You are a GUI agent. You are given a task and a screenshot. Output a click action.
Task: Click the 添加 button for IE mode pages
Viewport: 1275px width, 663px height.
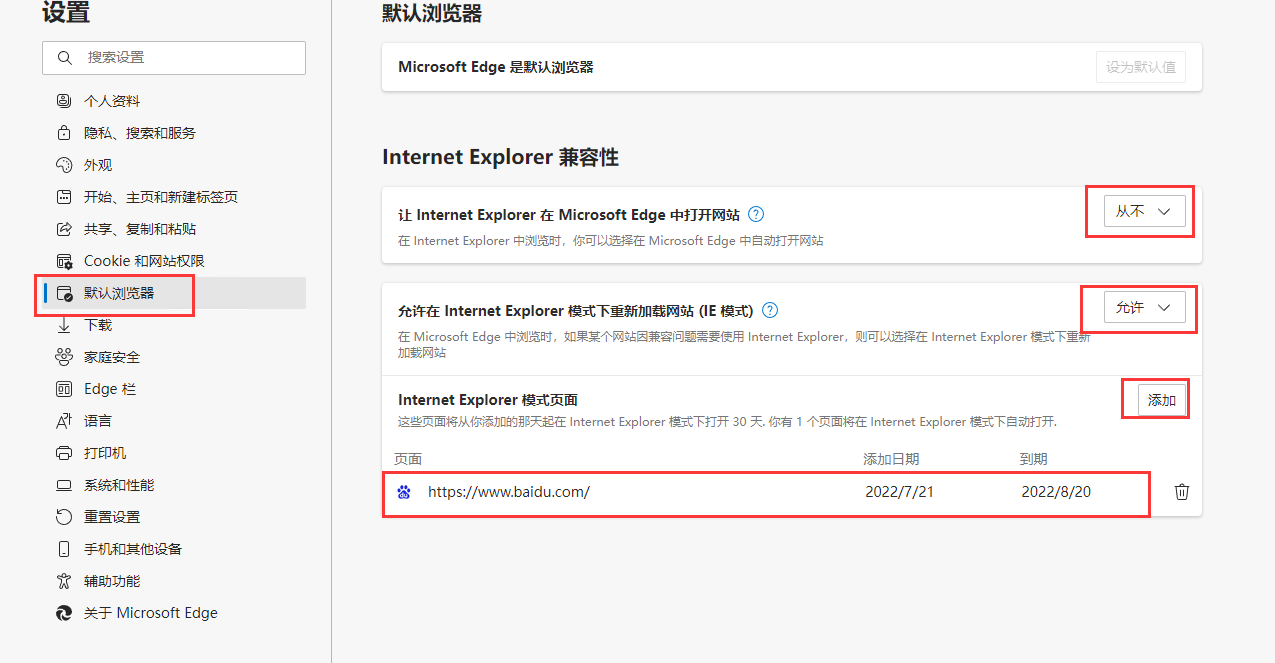[x=1162, y=400]
